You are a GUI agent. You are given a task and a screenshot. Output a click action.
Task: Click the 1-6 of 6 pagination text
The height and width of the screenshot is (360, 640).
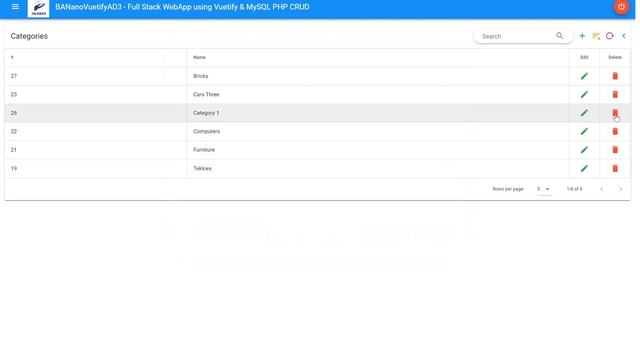click(574, 189)
